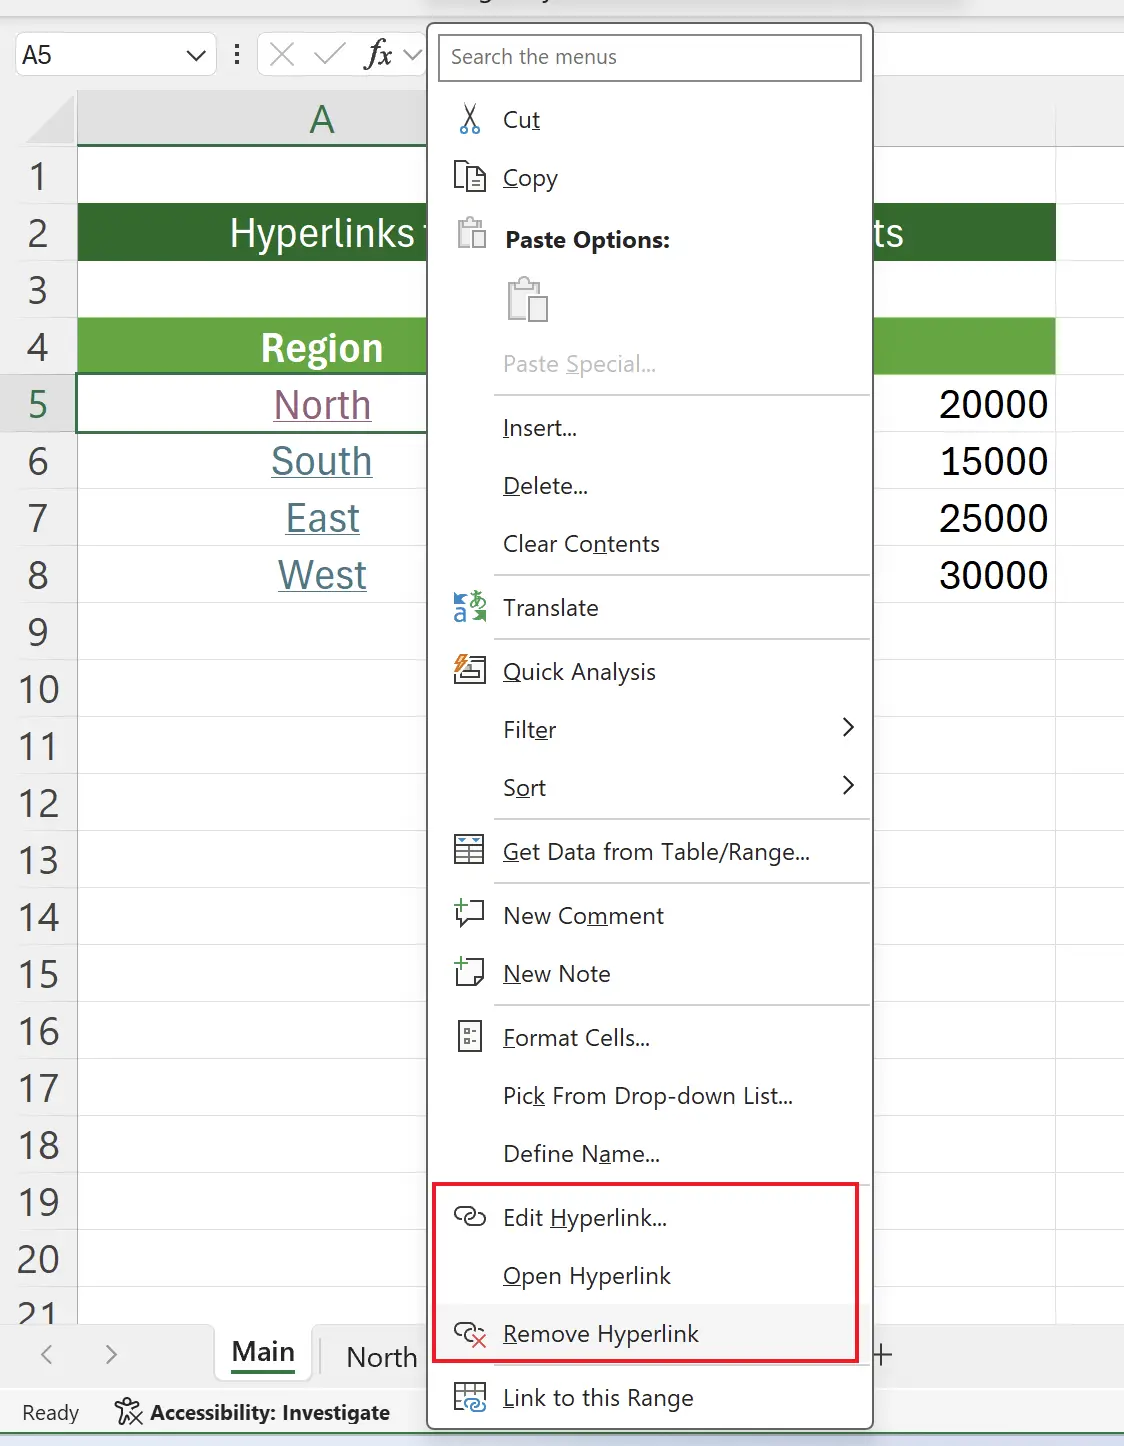Open Quick Analysis from context menu
1124x1446 pixels.
pos(579,672)
